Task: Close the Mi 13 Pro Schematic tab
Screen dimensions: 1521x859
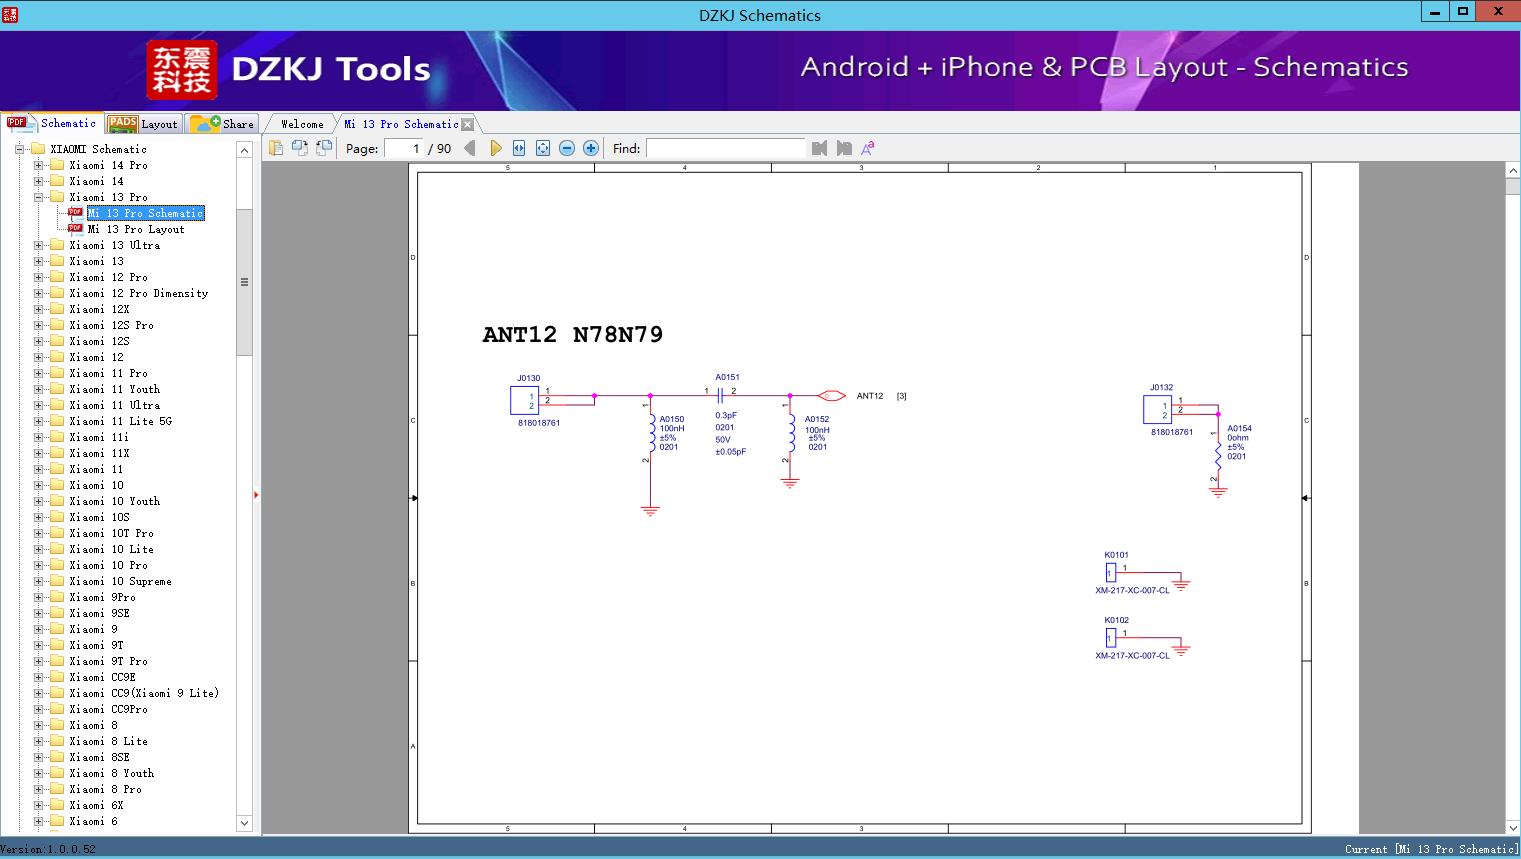Action: [x=467, y=124]
